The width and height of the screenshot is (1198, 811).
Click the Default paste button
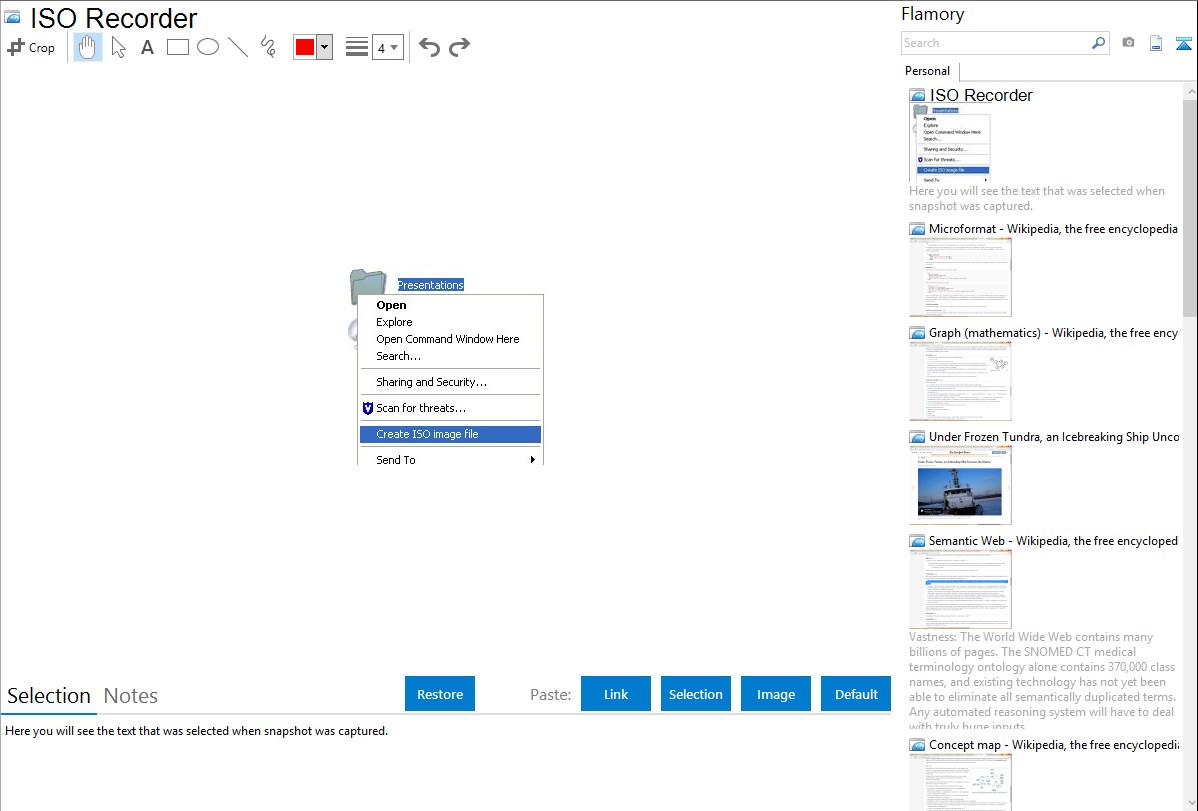tap(856, 694)
